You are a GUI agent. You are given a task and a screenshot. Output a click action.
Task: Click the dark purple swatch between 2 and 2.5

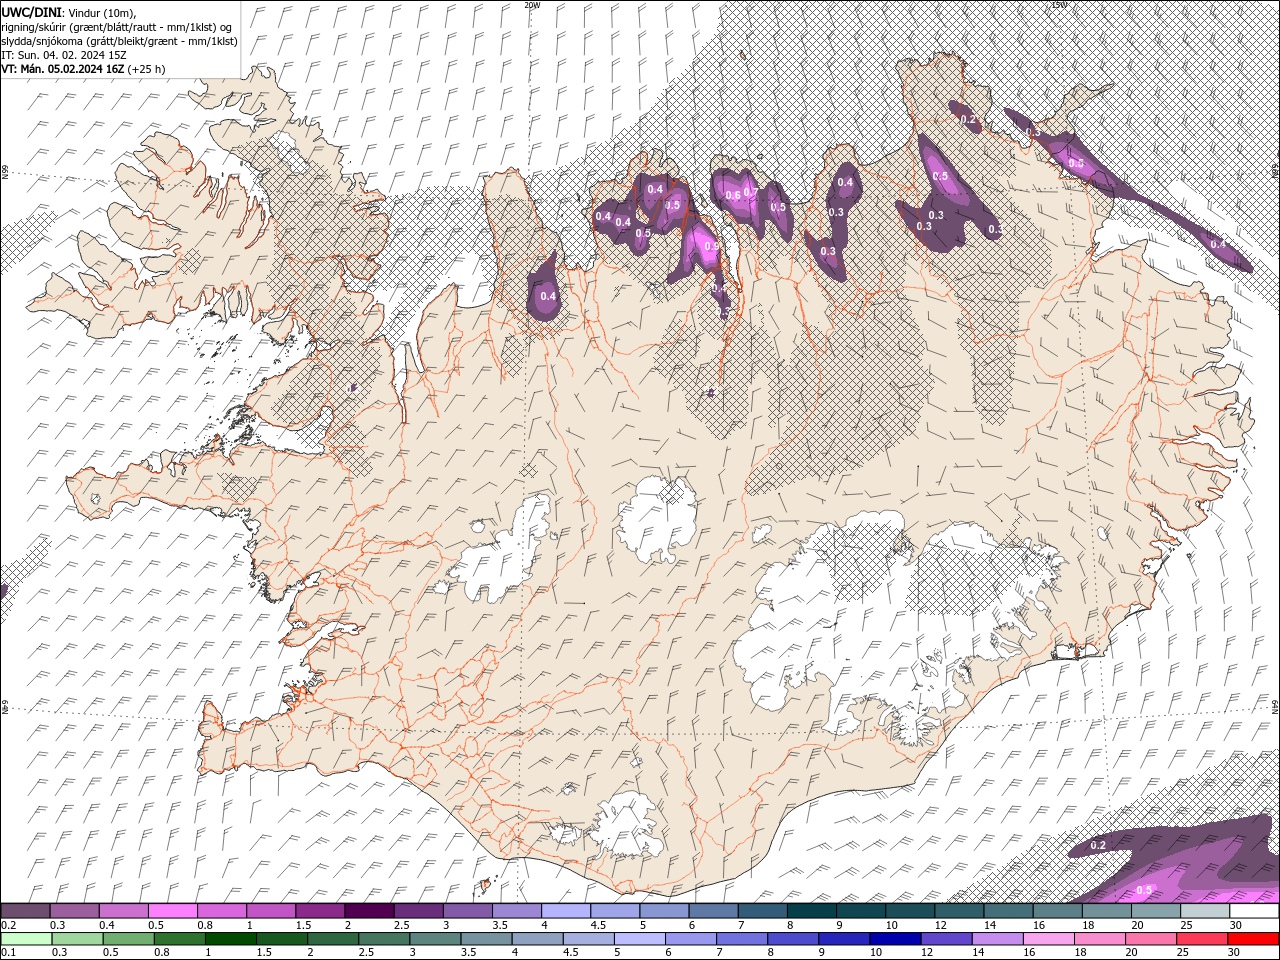tap(369, 911)
